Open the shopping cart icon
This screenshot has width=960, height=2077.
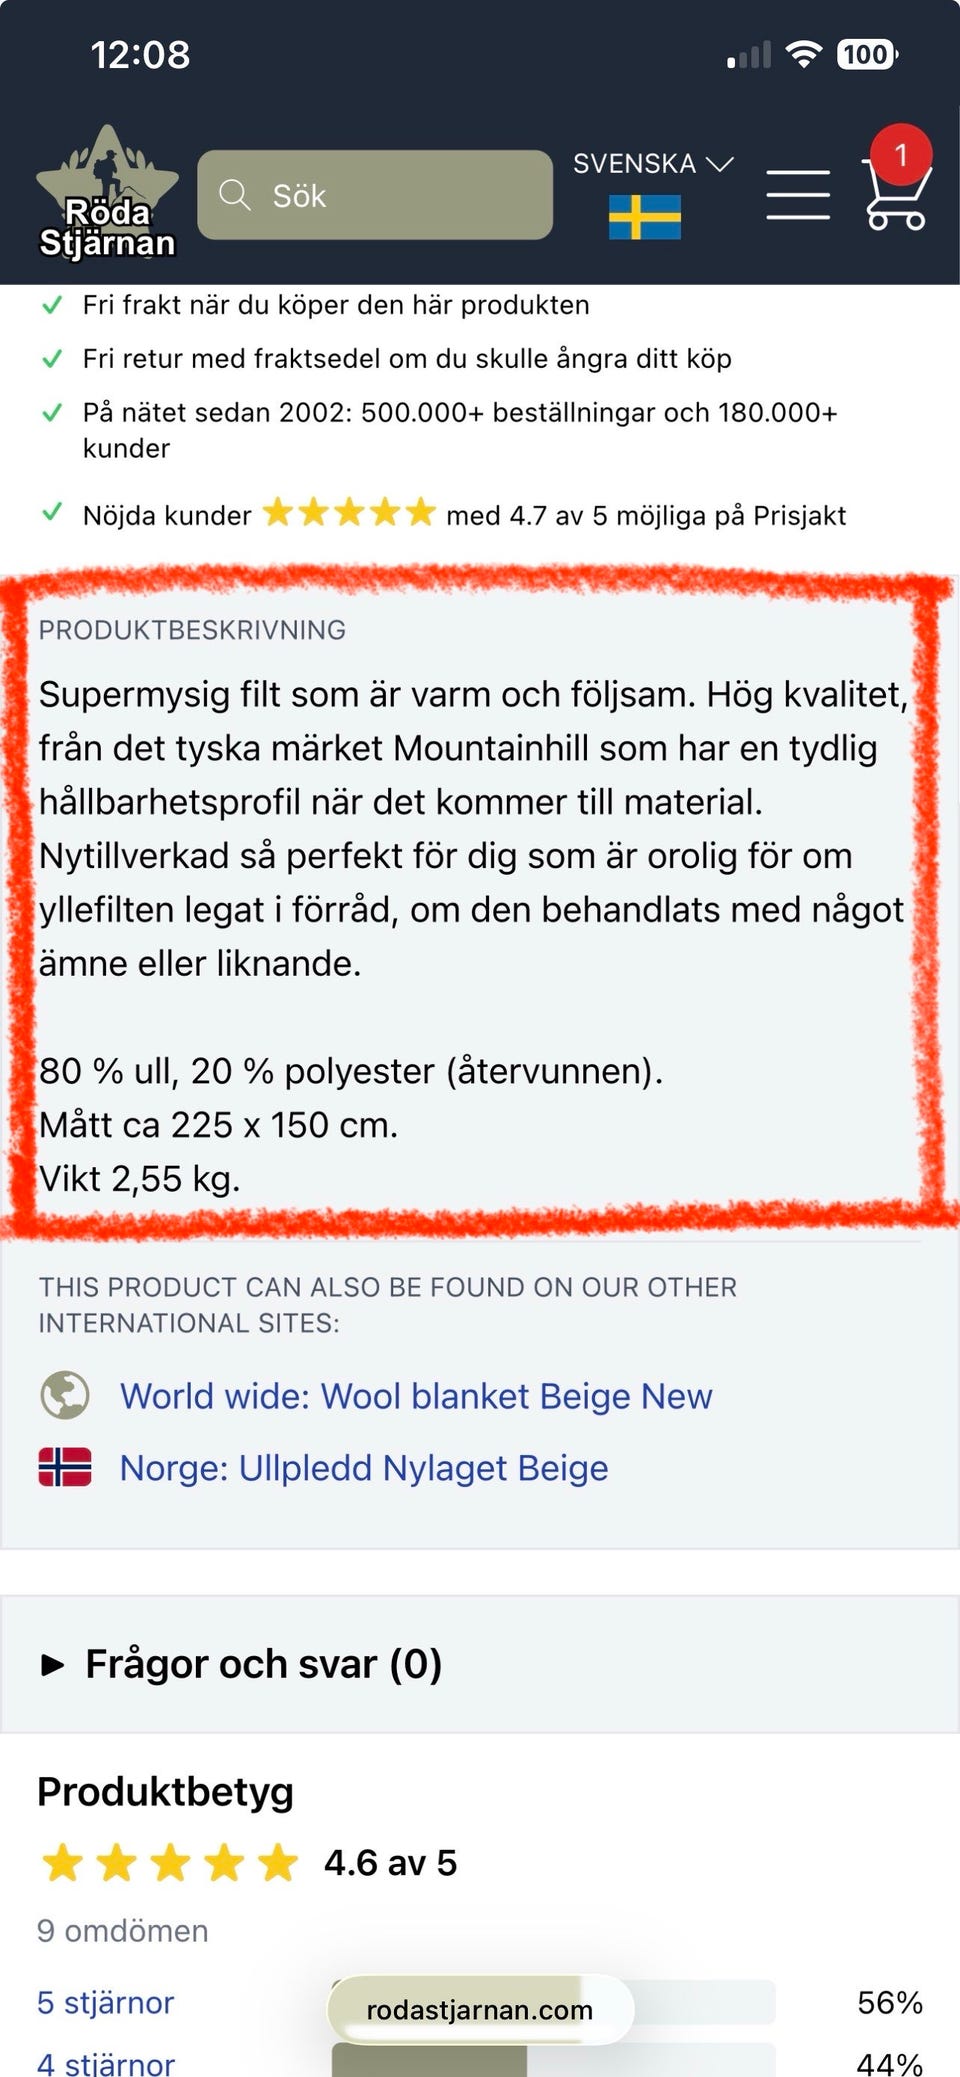895,196
